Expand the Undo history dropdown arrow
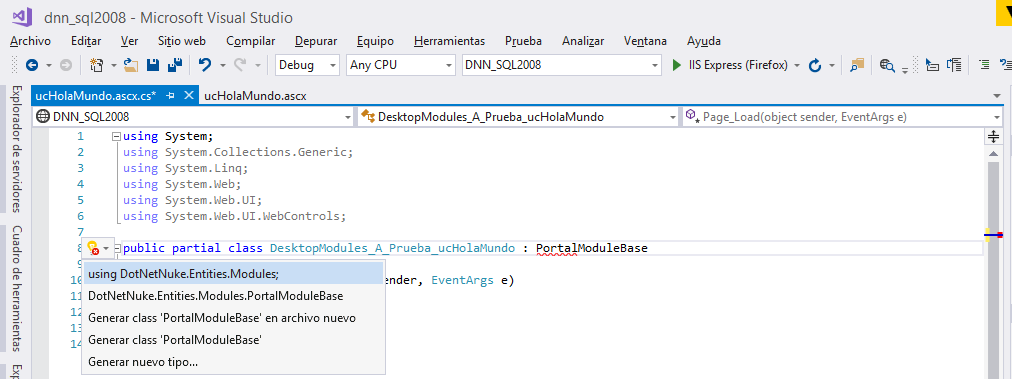 coord(223,65)
